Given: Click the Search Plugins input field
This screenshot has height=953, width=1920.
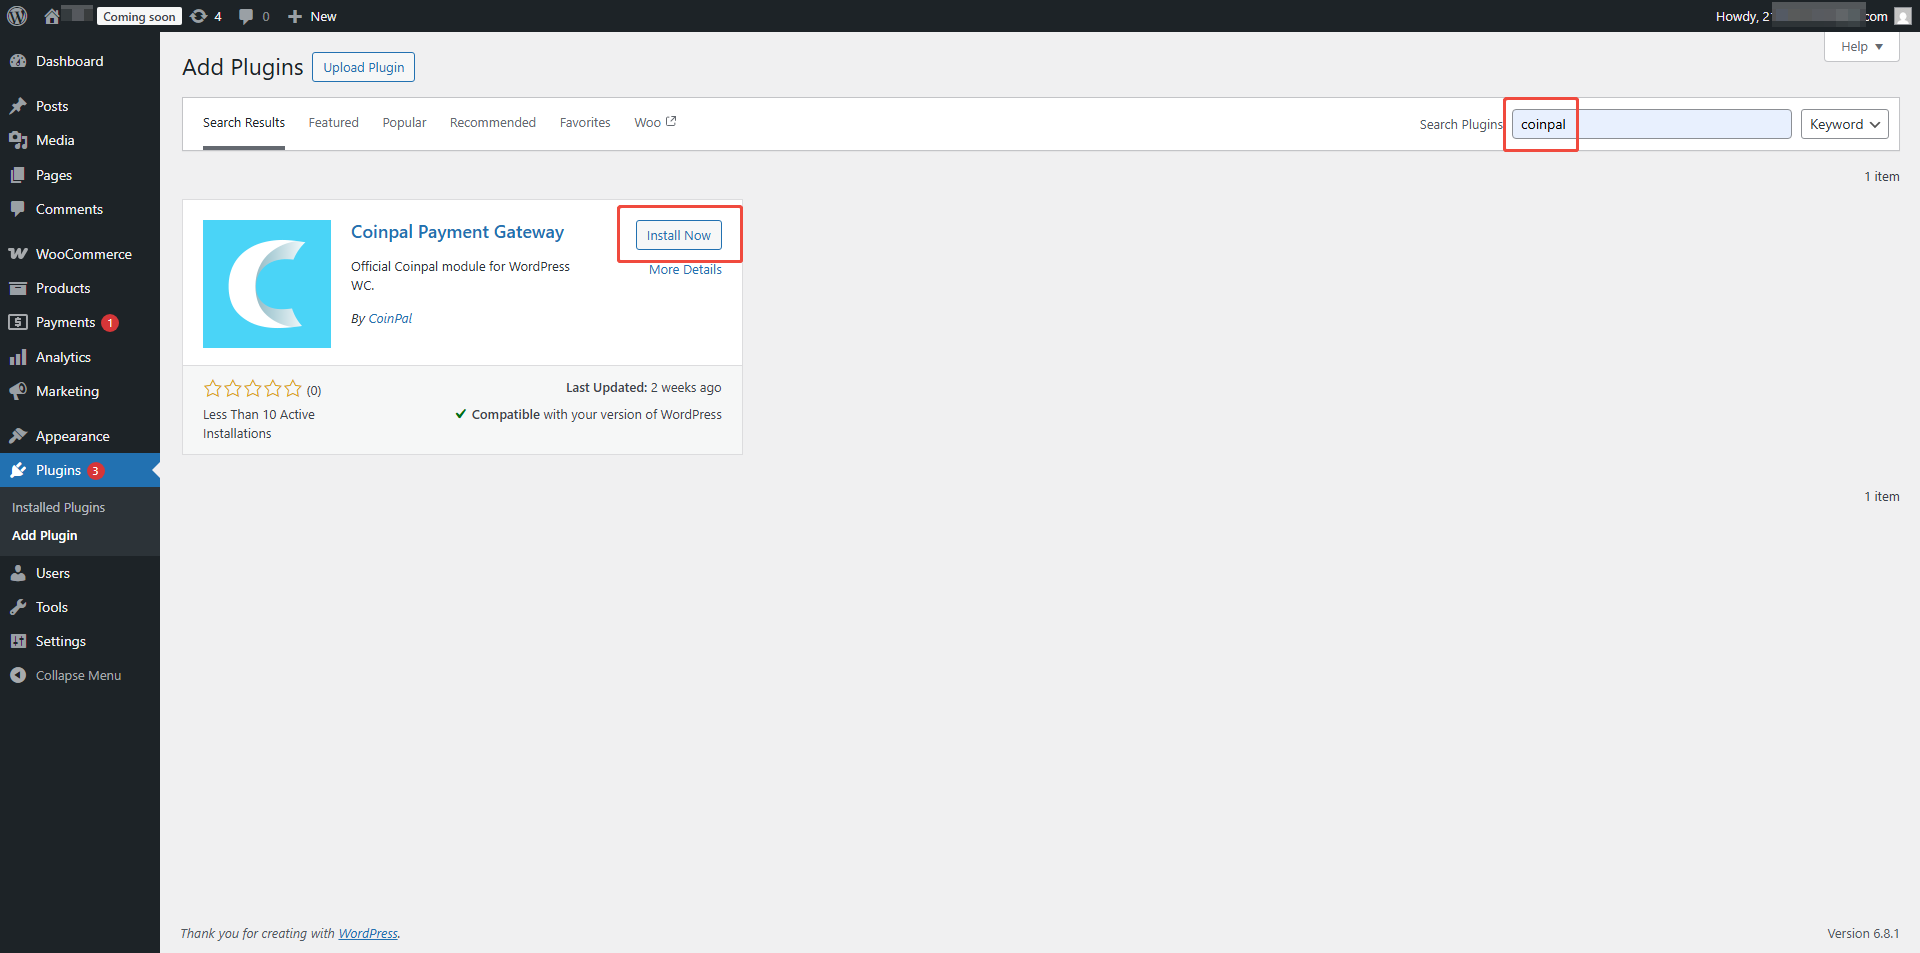Looking at the screenshot, I should point(1651,124).
